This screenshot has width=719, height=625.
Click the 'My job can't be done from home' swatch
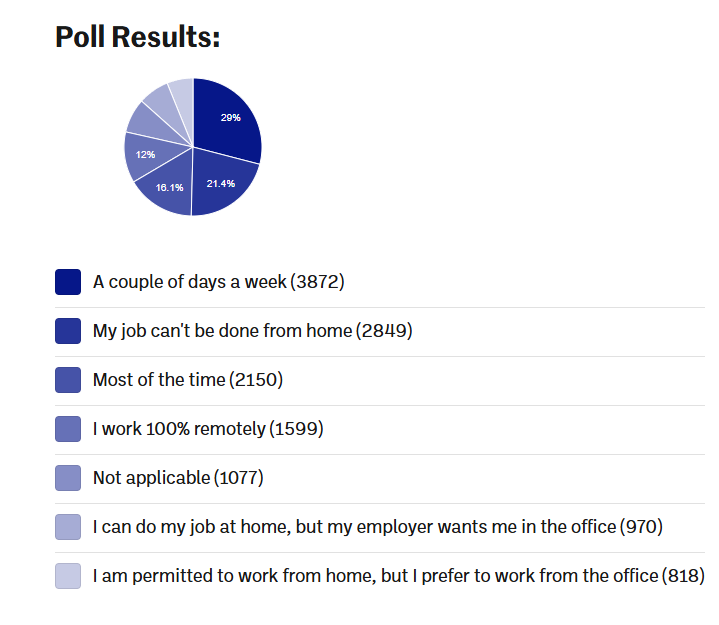pos(68,331)
